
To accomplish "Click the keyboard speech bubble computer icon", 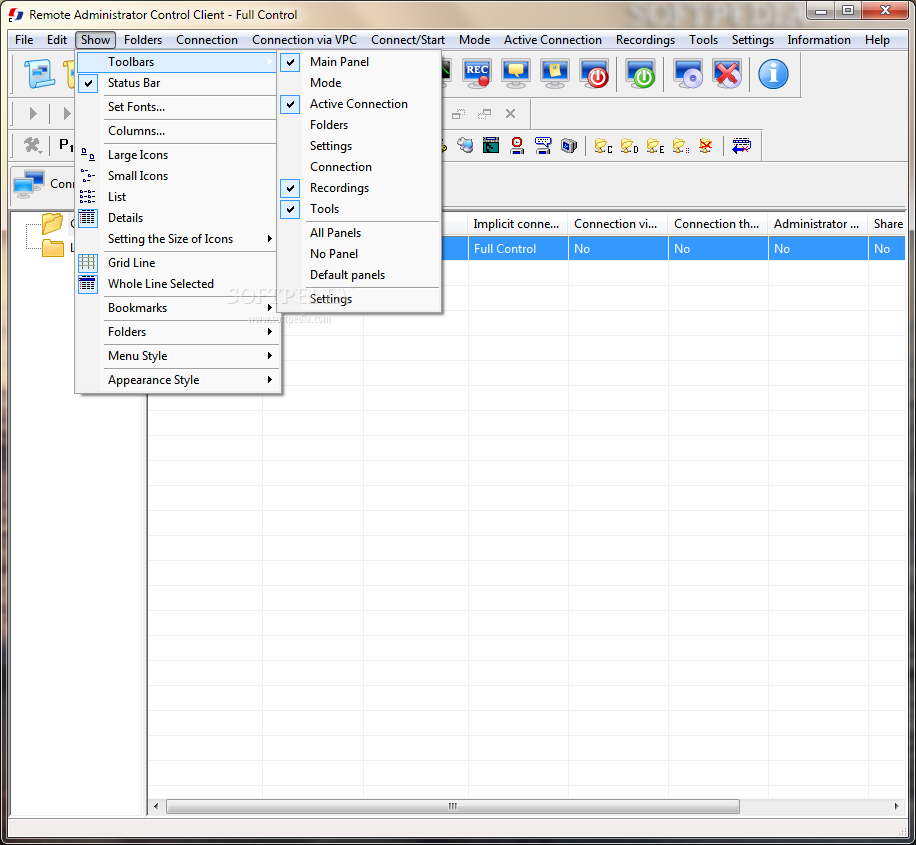I will point(543,145).
